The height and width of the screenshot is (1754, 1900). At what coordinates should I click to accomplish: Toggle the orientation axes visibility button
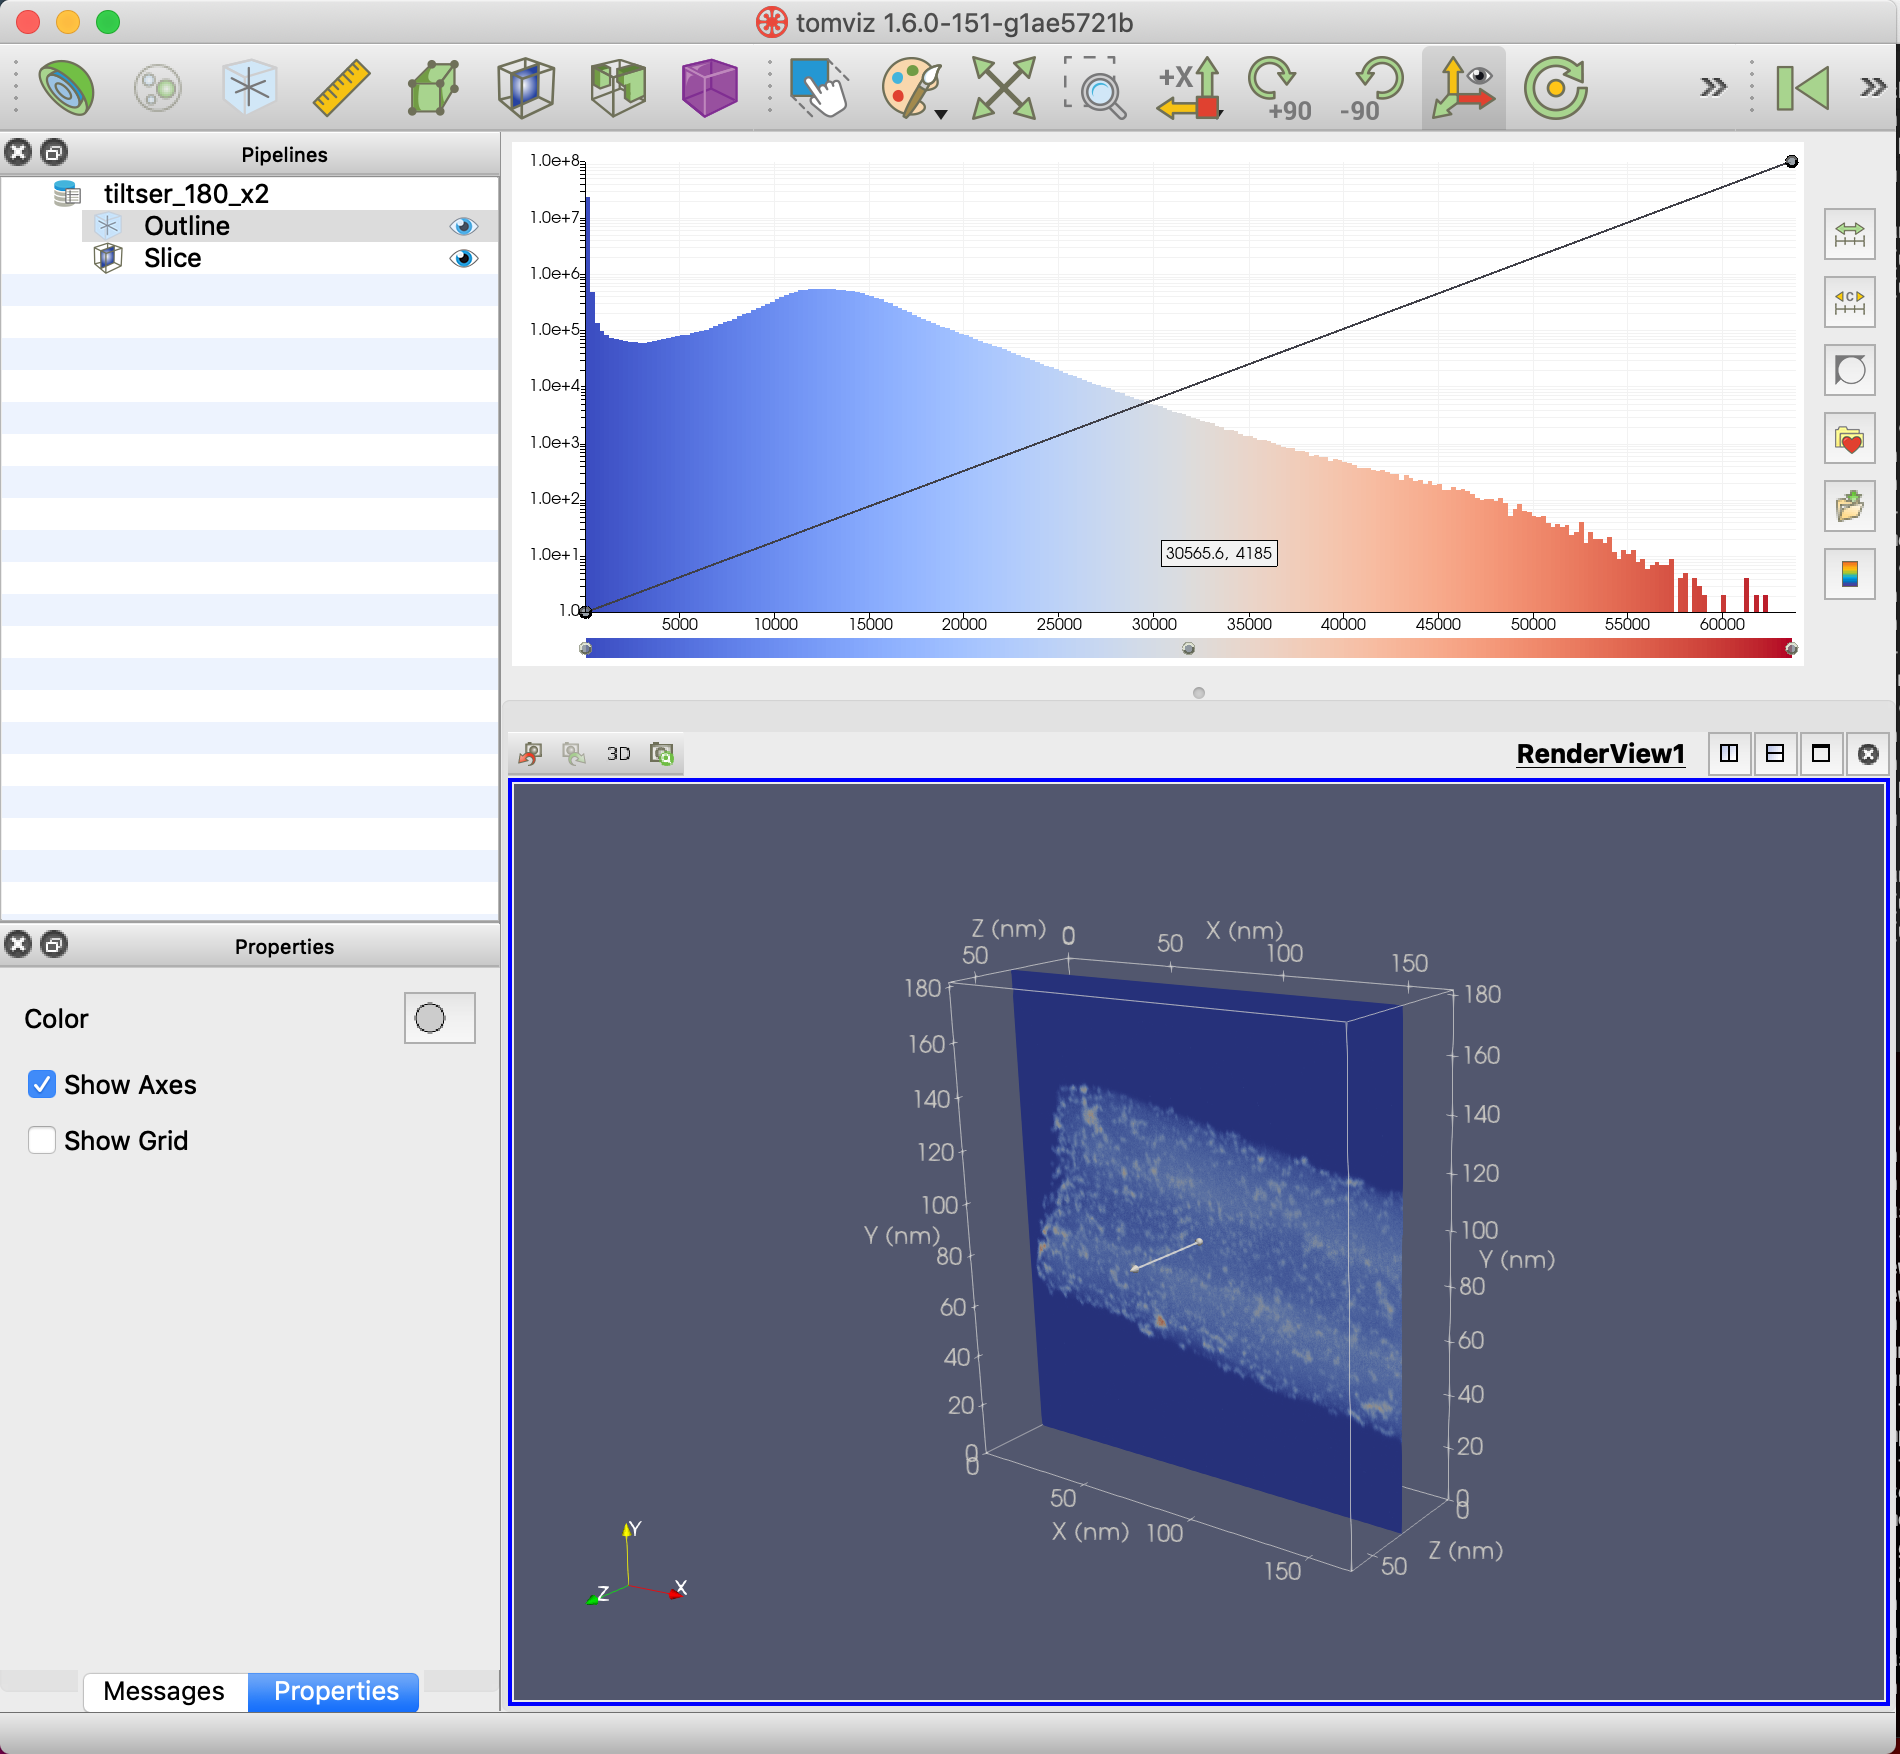click(1463, 88)
